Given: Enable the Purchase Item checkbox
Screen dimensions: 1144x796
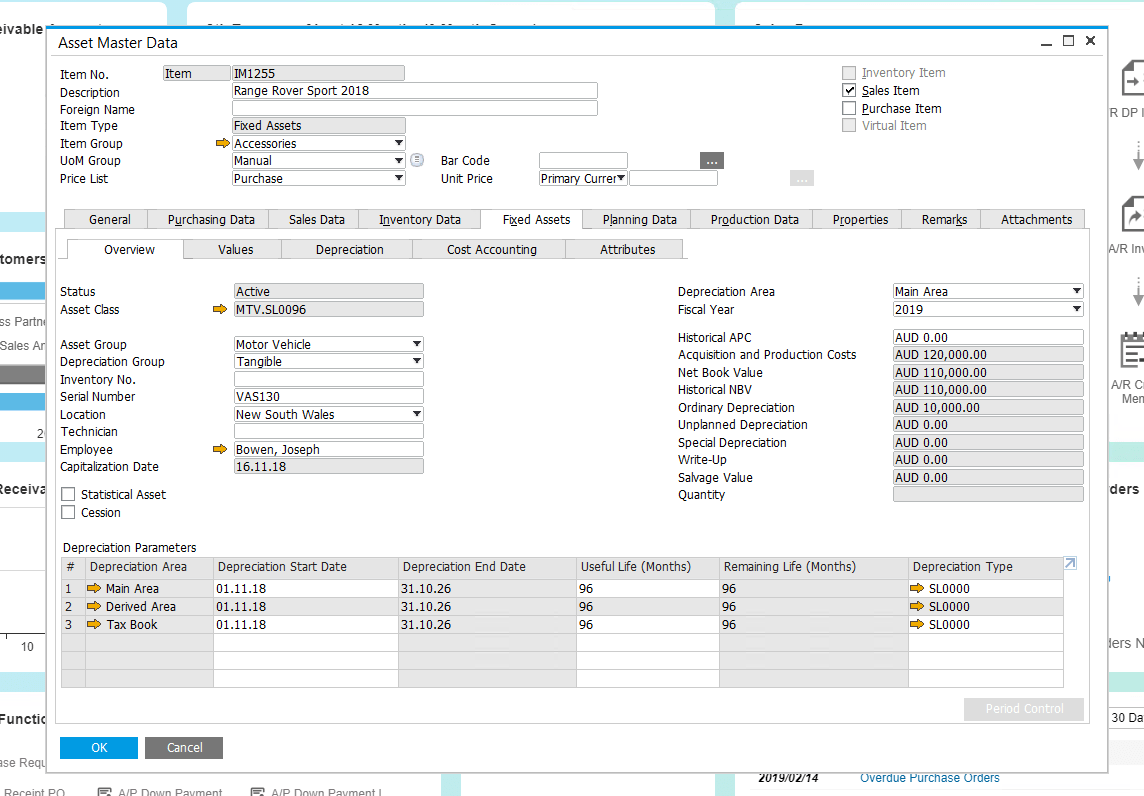Looking at the screenshot, I should point(849,108).
